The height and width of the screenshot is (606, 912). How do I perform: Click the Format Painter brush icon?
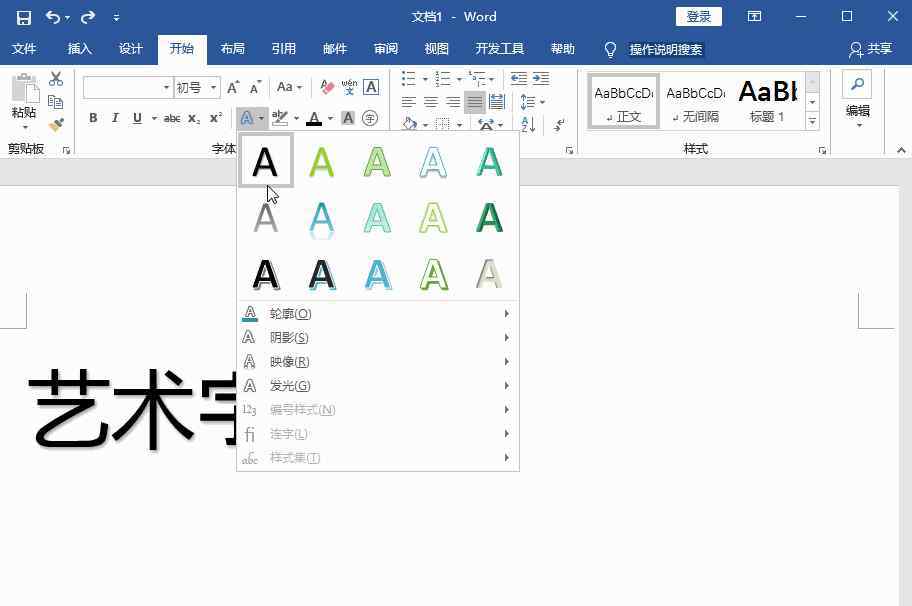pos(56,125)
